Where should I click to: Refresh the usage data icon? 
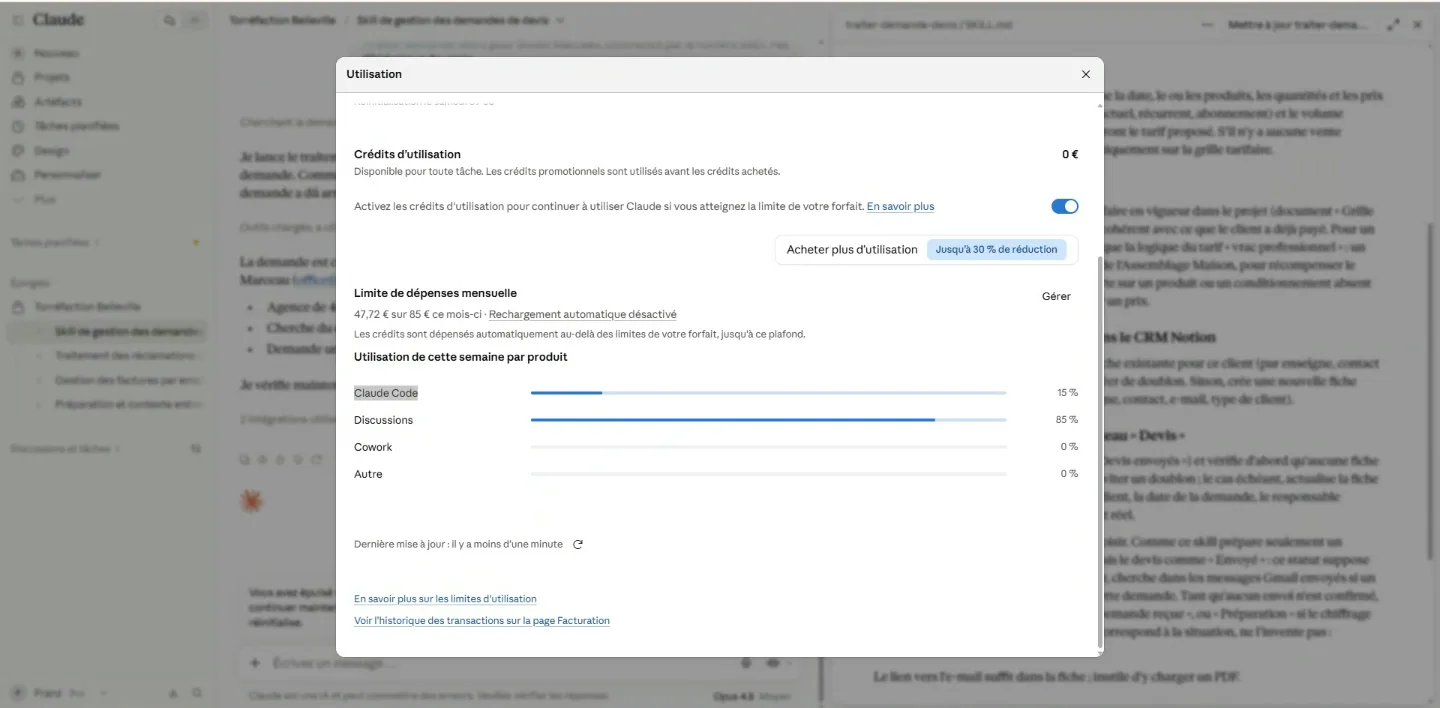point(578,544)
